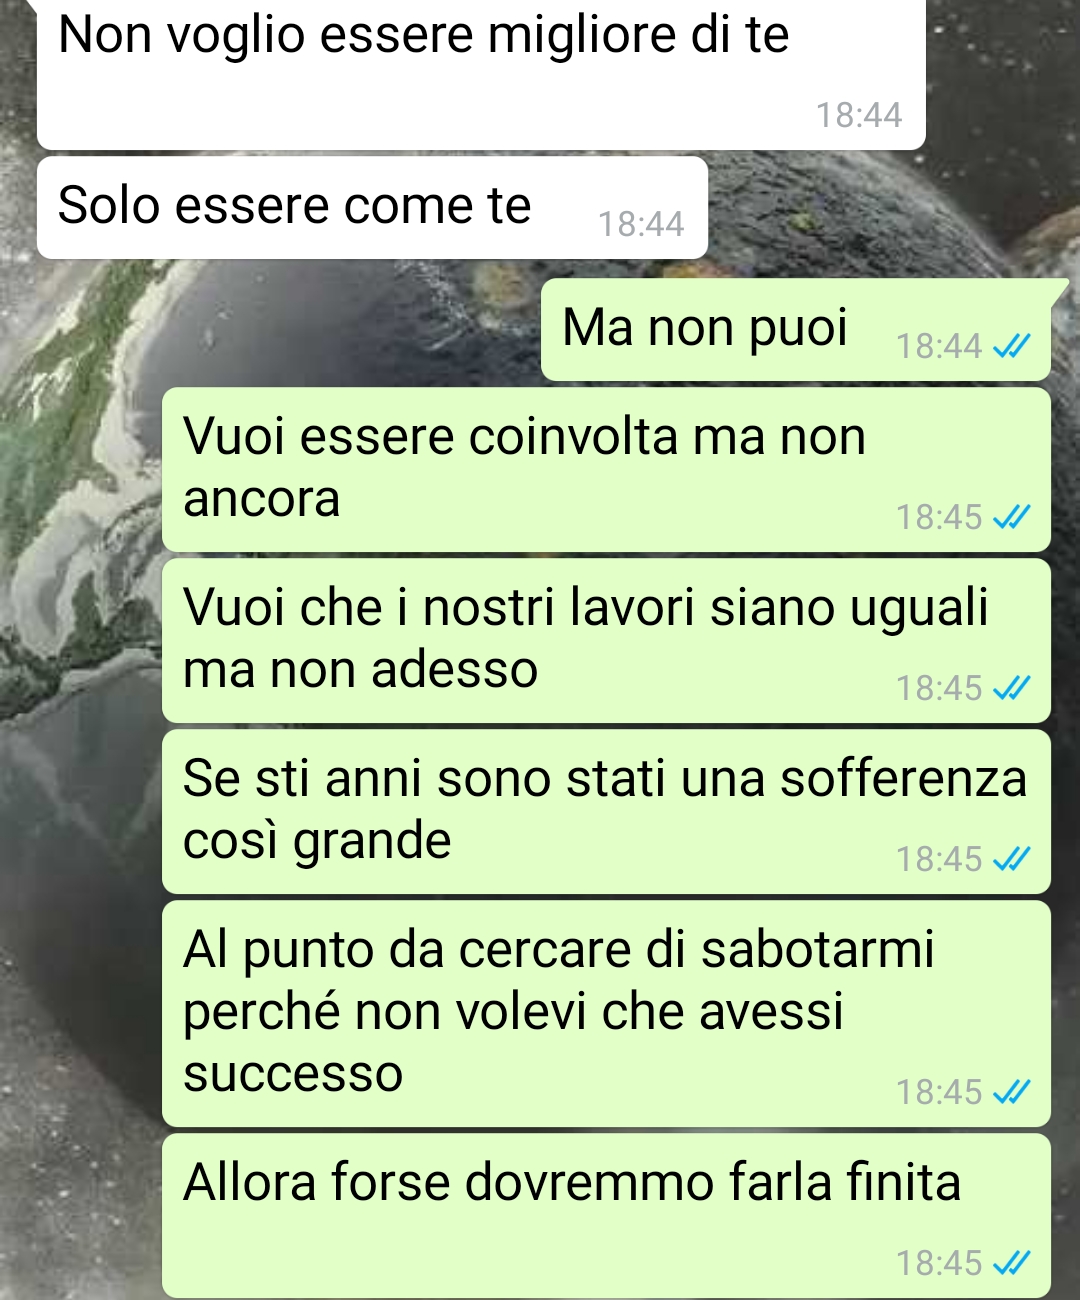Image resolution: width=1080 pixels, height=1300 pixels.
Task: Select 'Allora forse dovremmo farla finita' bubble
Action: [x=606, y=1215]
